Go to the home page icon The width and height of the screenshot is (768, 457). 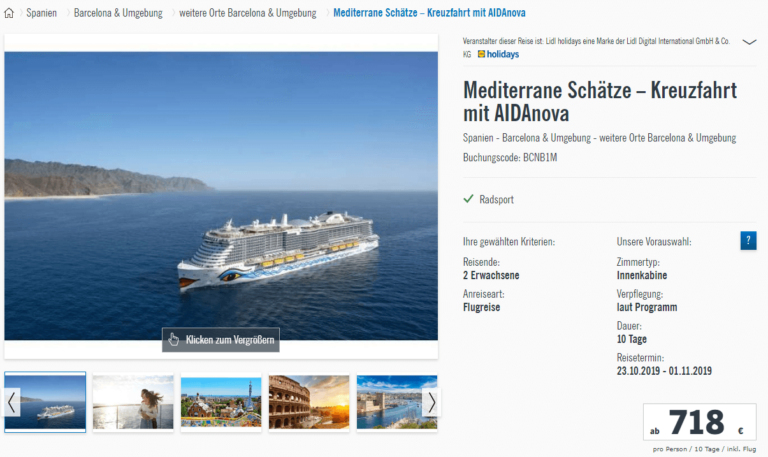point(9,13)
